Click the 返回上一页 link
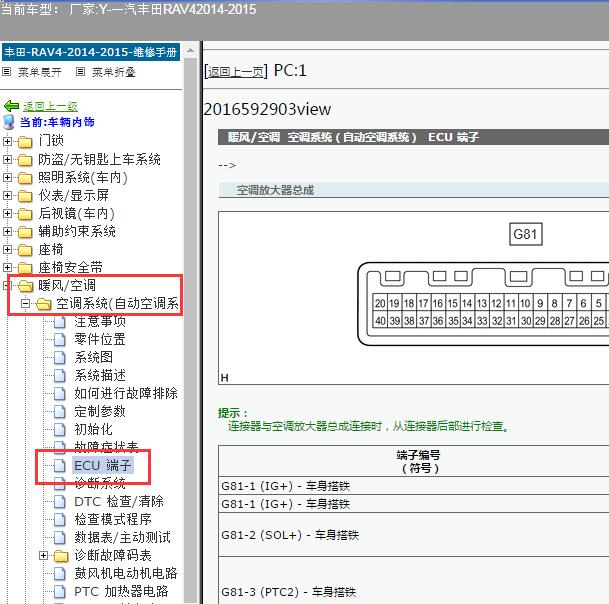Viewport: 609px width, 604px height. coord(235,72)
